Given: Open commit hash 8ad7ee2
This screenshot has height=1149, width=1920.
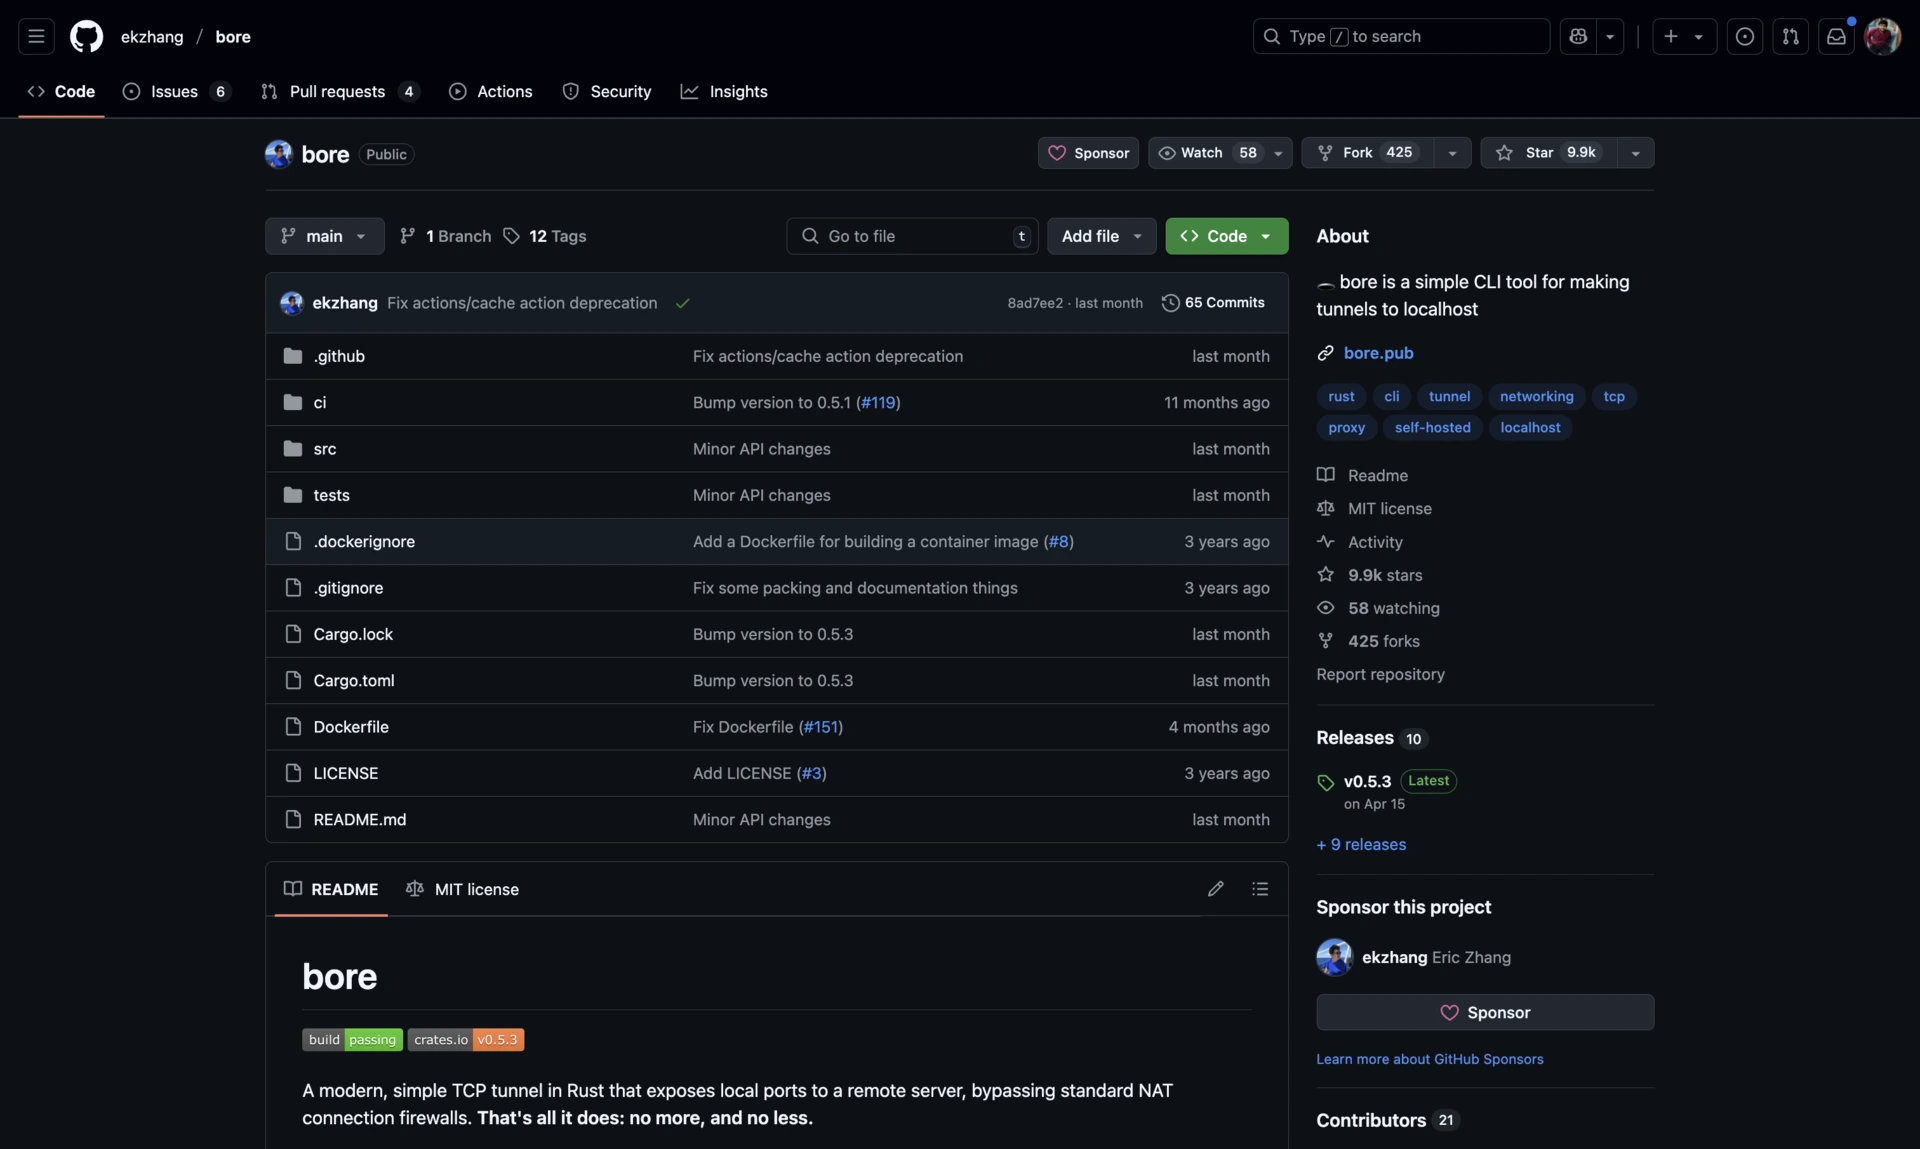Looking at the screenshot, I should tap(1035, 303).
